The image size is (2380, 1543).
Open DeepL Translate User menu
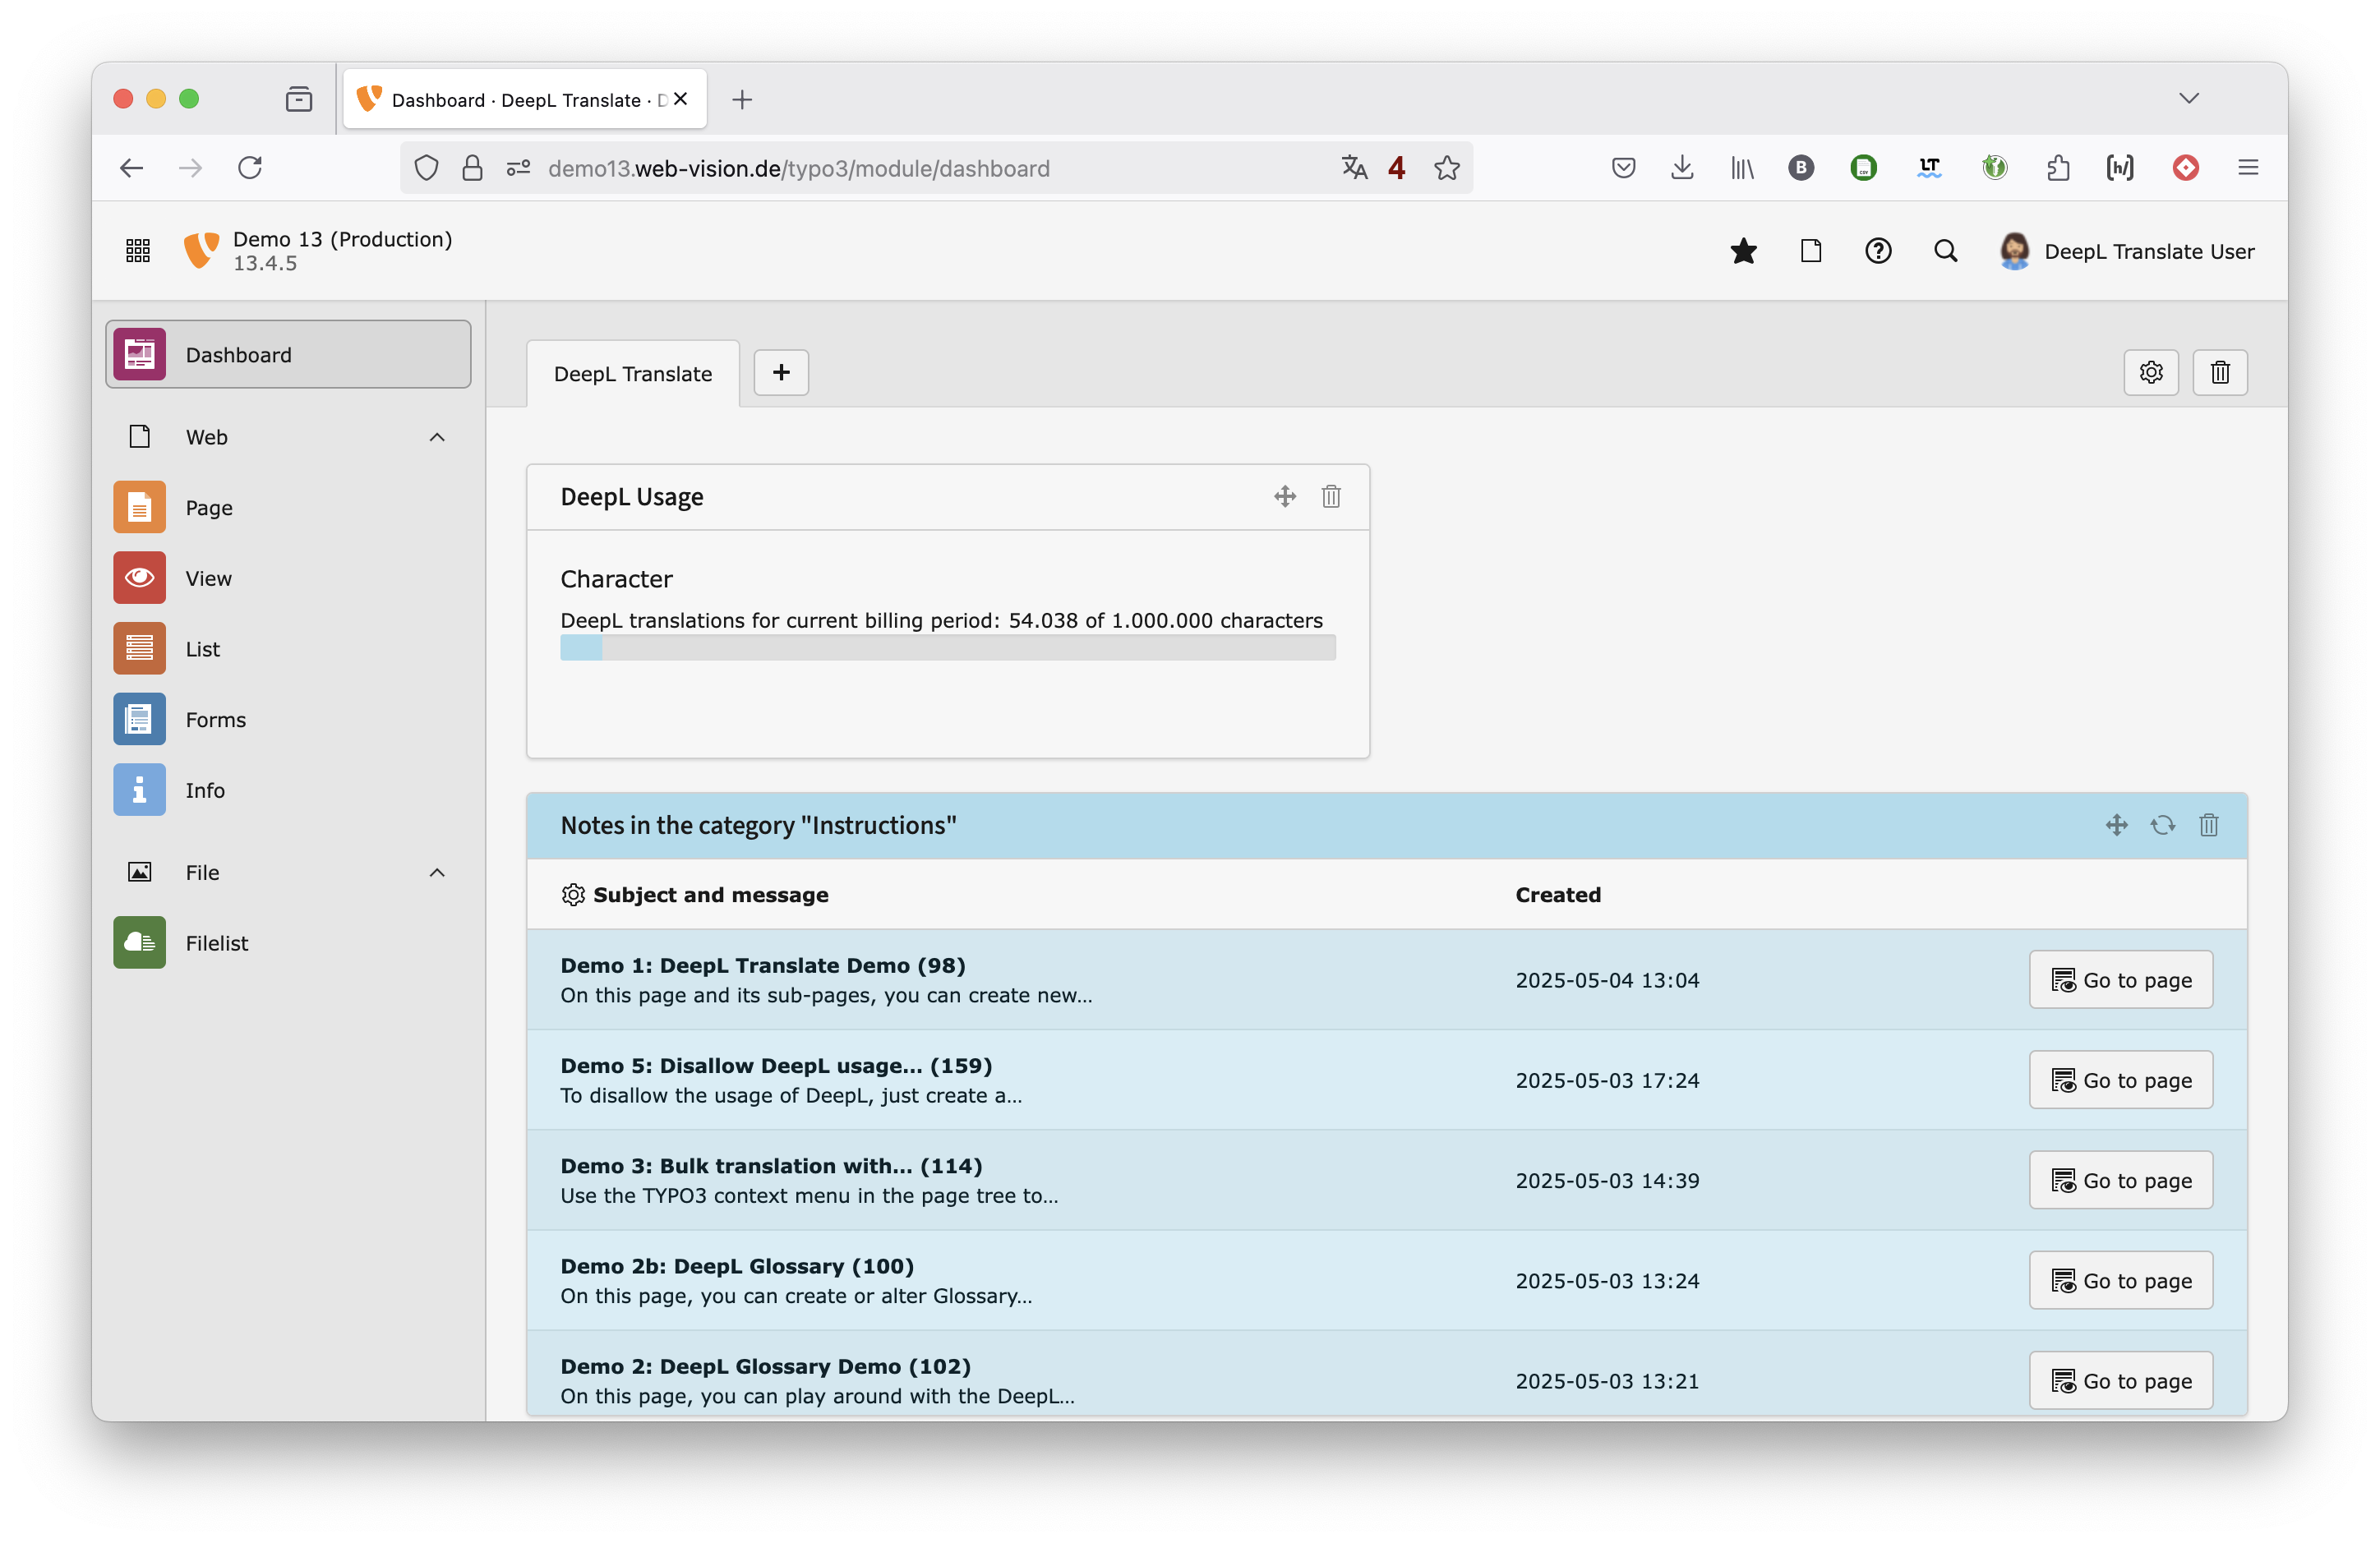2126,251
